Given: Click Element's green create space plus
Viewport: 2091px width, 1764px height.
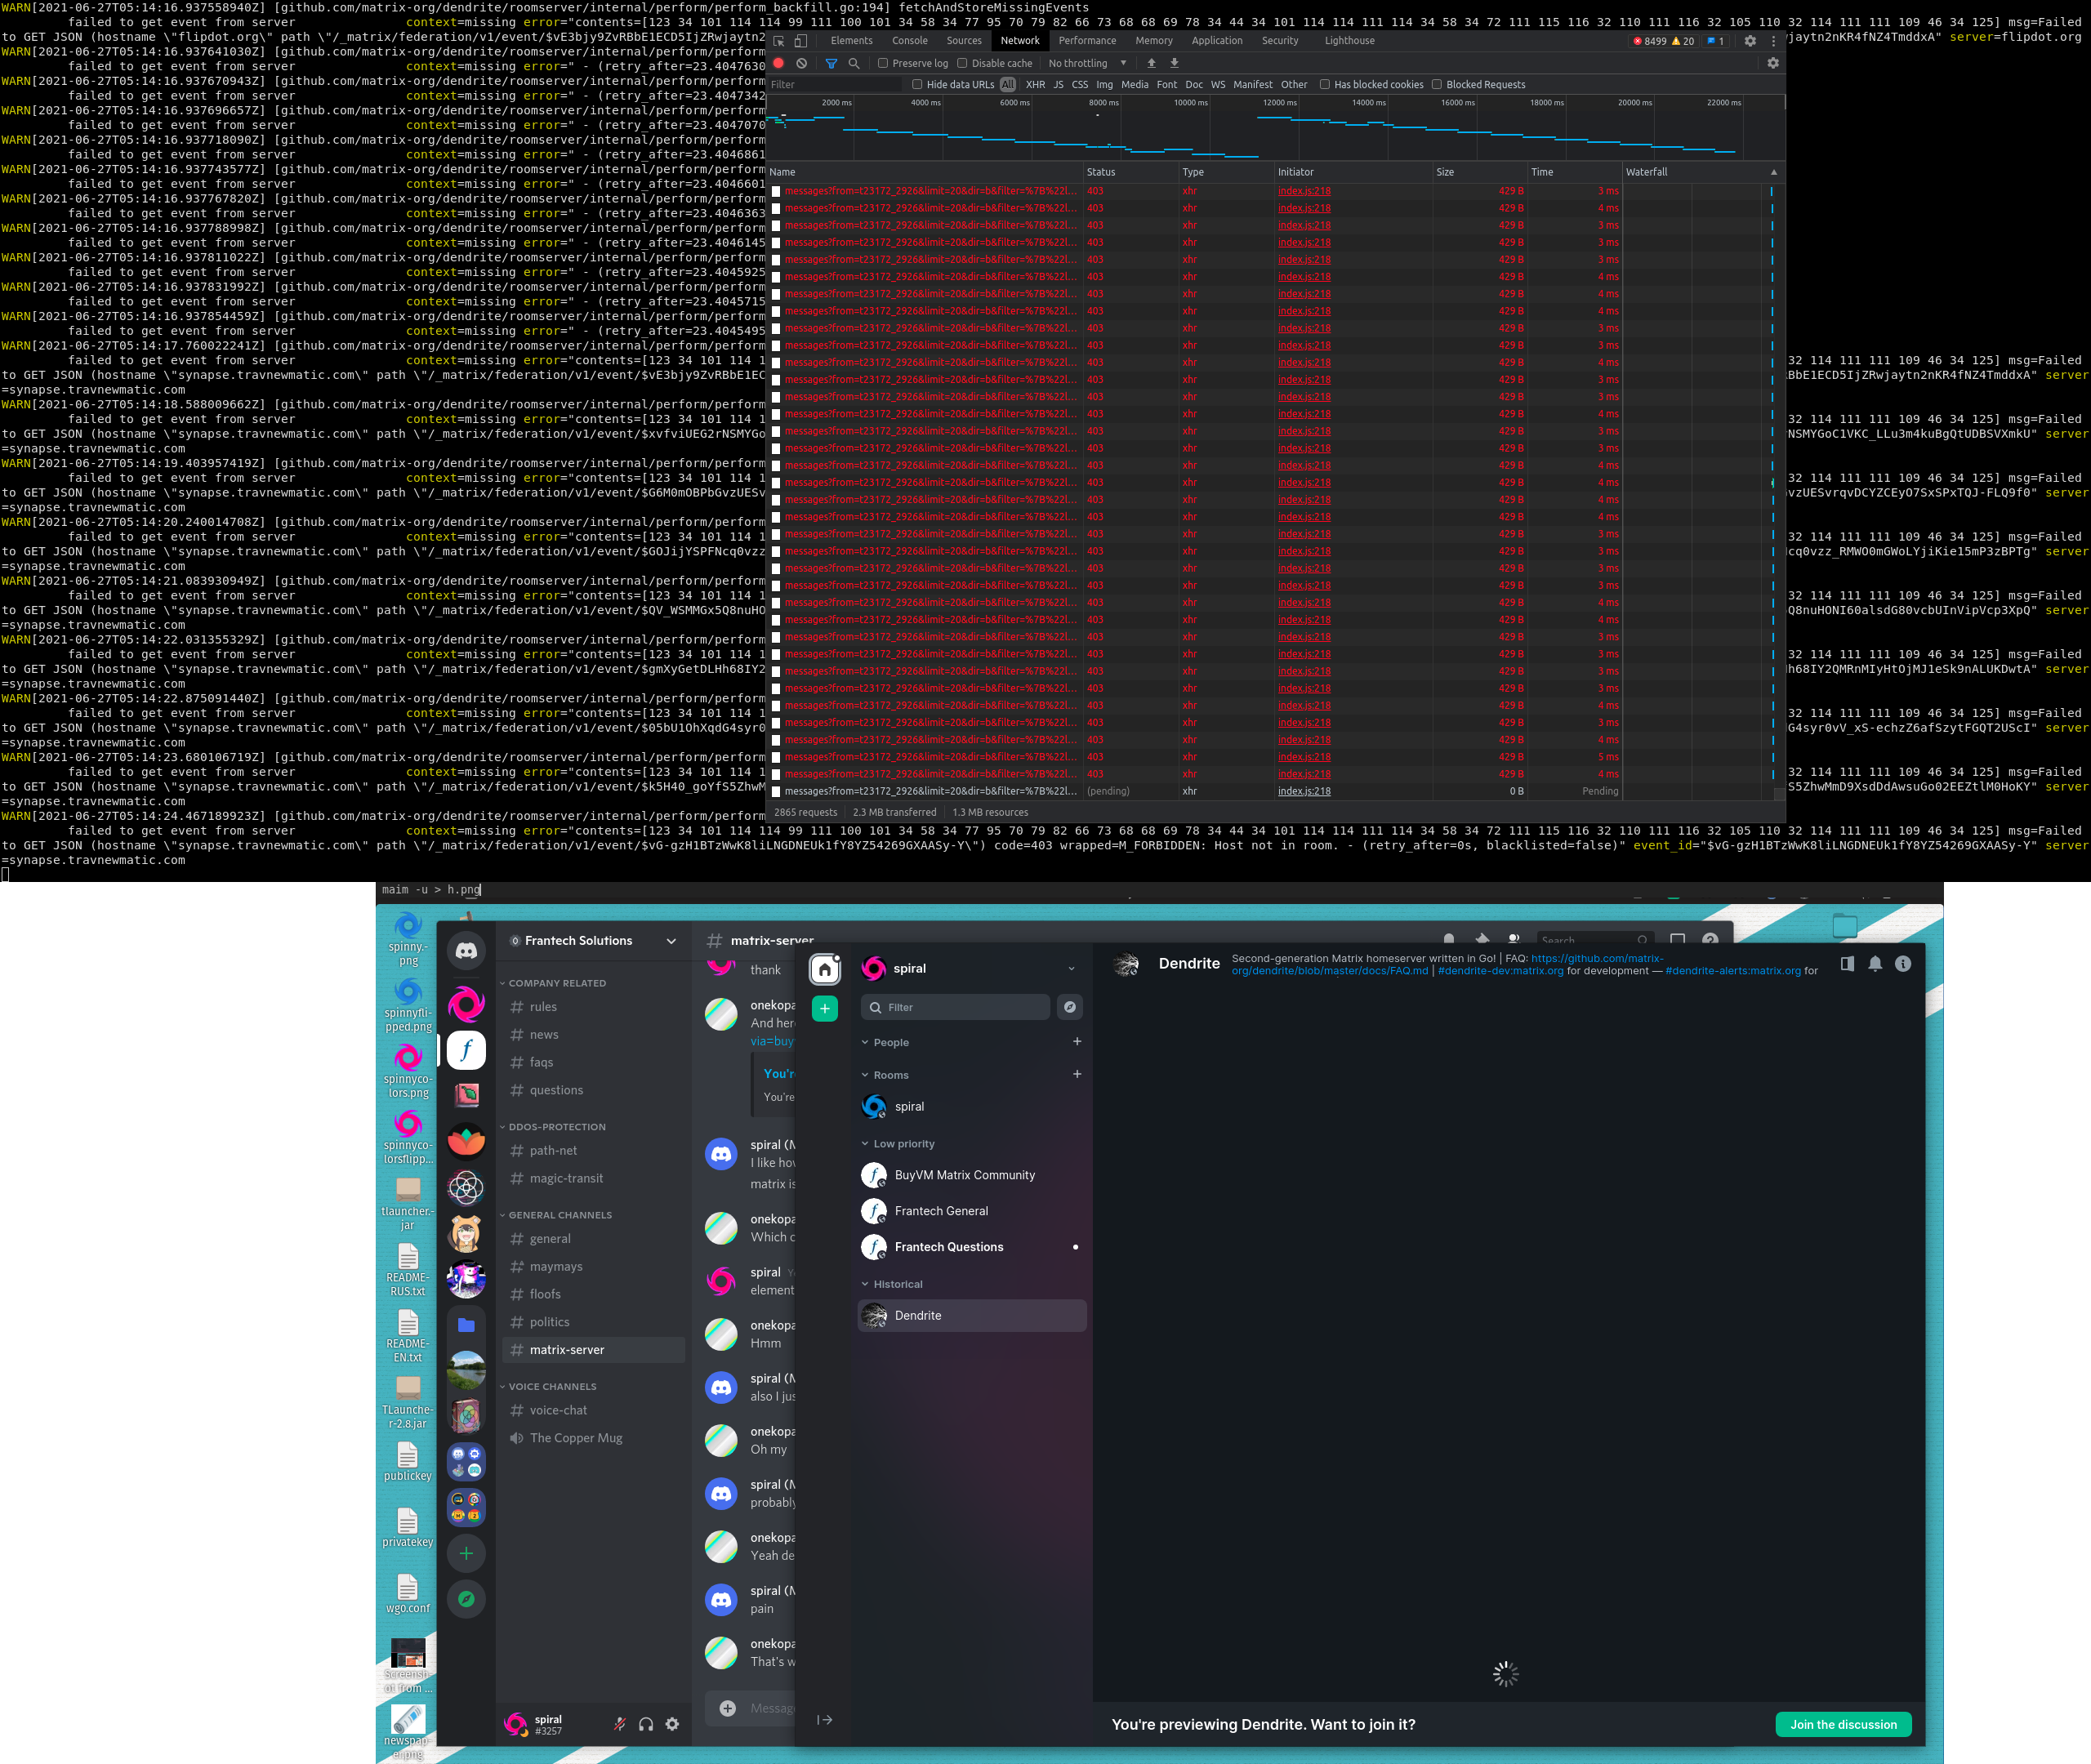Looking at the screenshot, I should [x=825, y=1009].
